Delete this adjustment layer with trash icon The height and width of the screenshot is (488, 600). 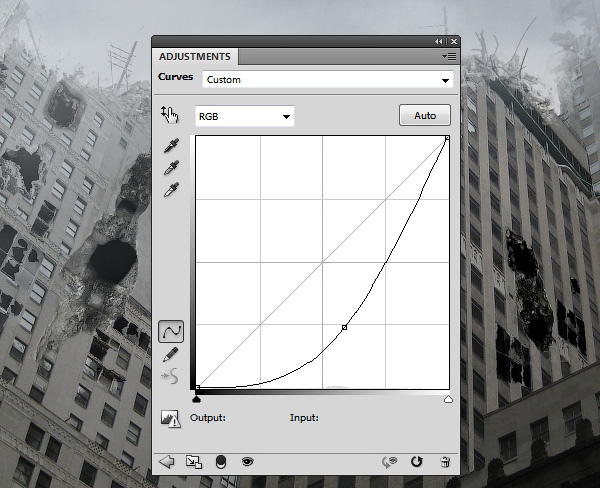tap(445, 461)
